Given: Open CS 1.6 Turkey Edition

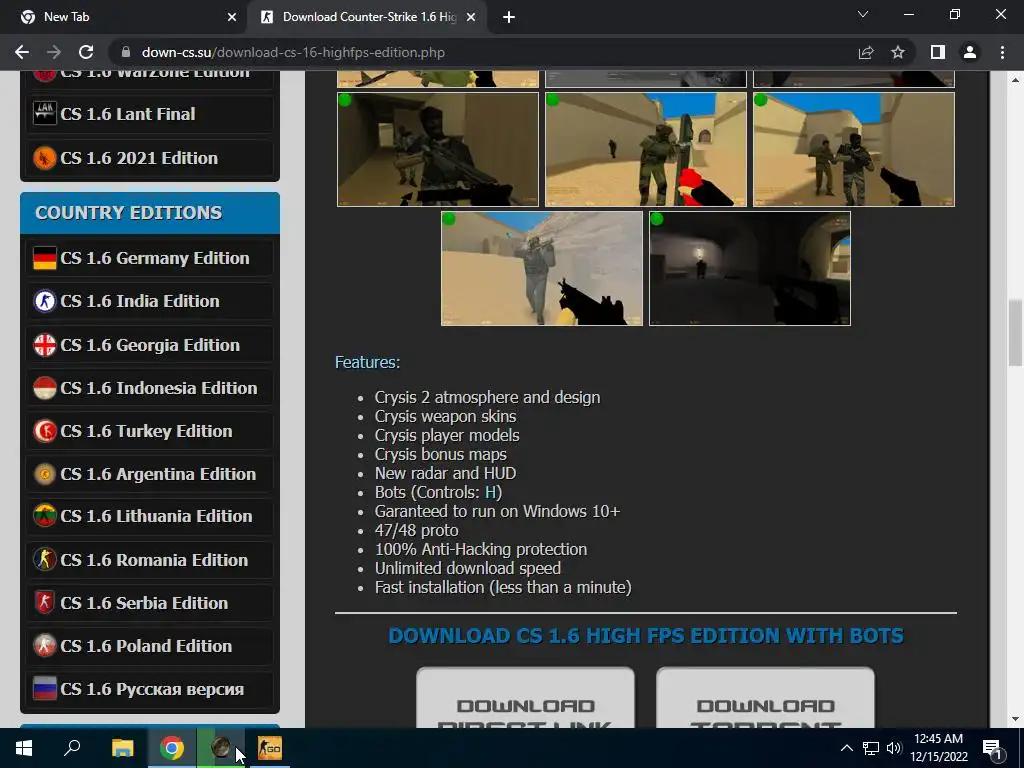Looking at the screenshot, I should [150, 431].
